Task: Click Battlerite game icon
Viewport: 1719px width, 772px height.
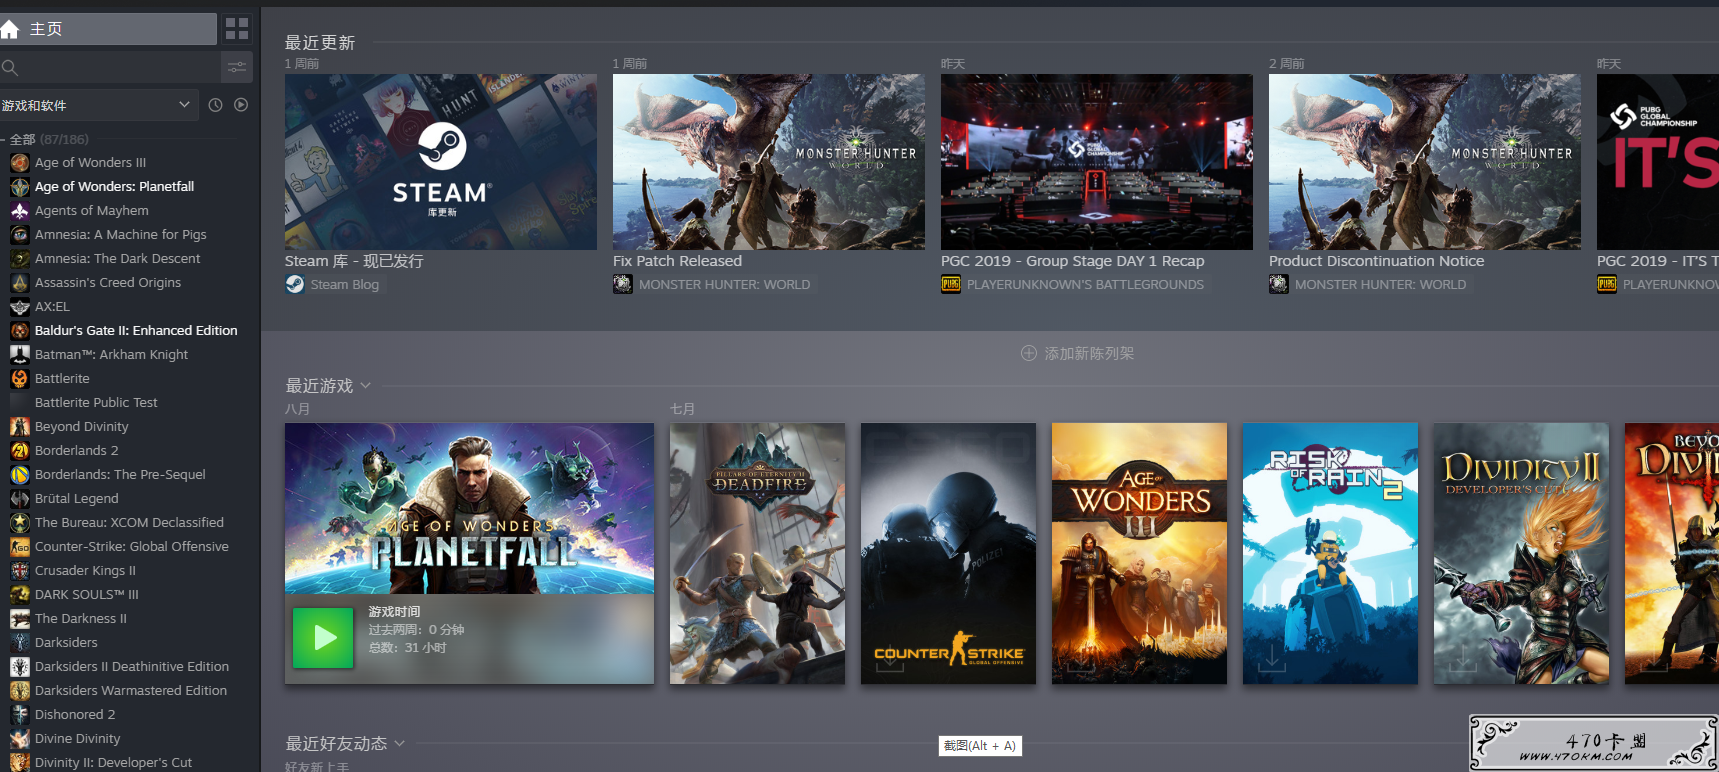Action: tap(20, 379)
